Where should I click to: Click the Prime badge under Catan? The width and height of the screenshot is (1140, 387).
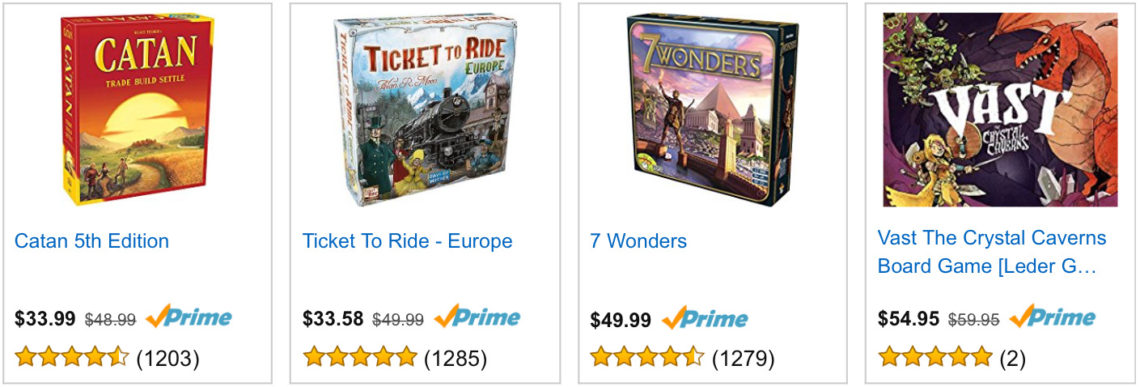coord(189,317)
